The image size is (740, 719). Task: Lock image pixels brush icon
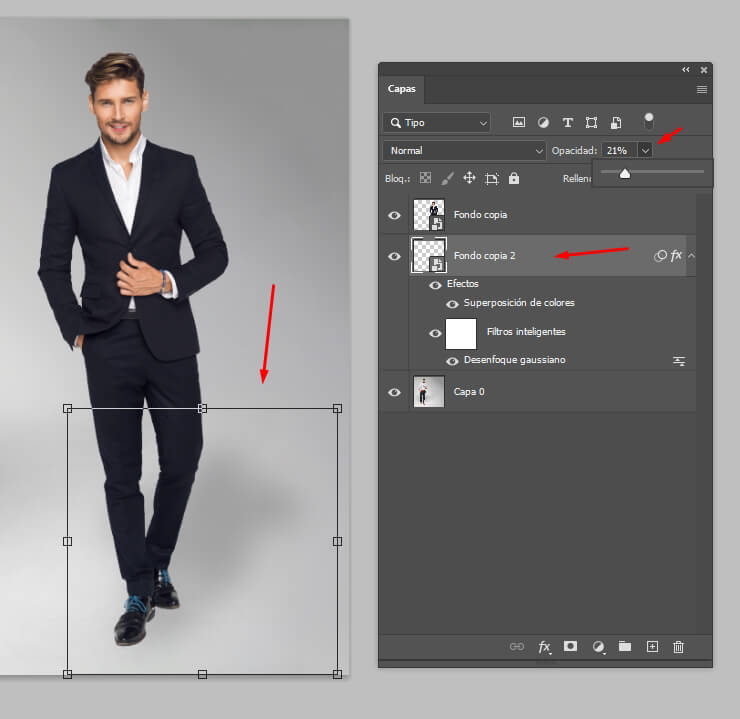447,178
